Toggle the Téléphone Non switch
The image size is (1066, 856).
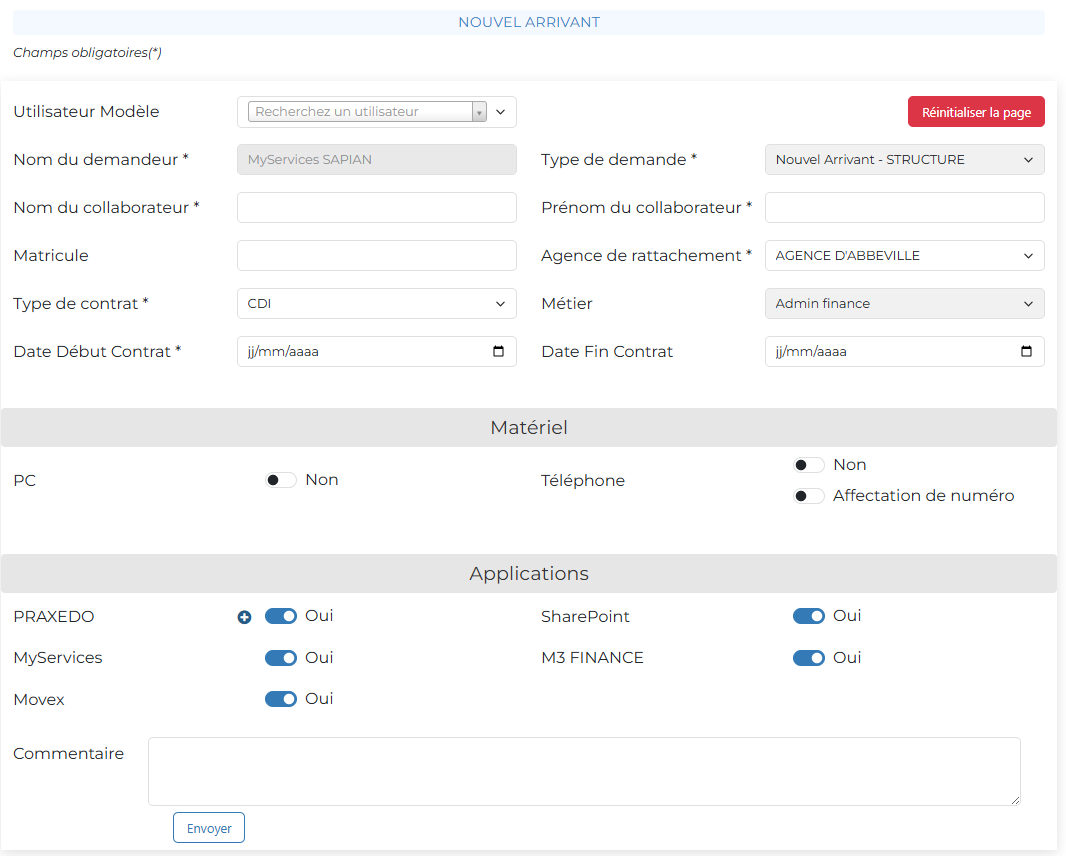click(x=809, y=465)
